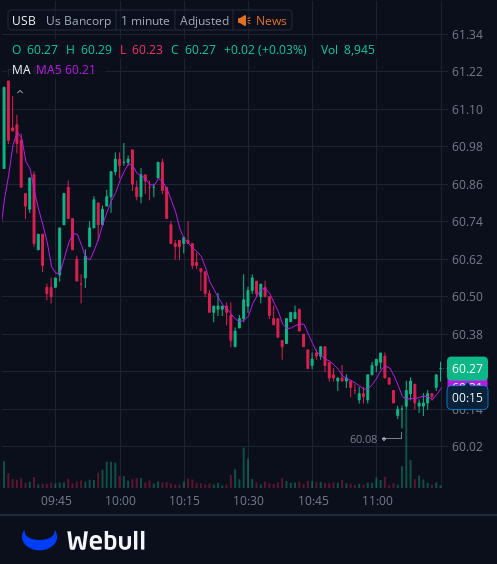Click the MA indicator label
This screenshot has width=497, height=564.
21,70
